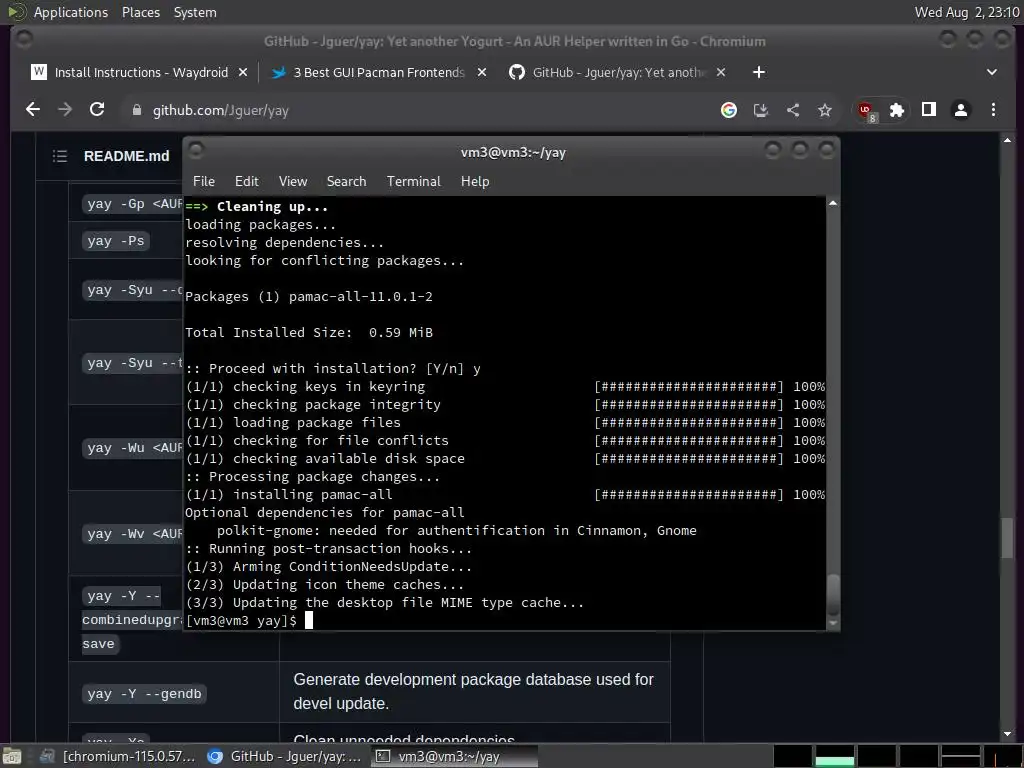1024x768 pixels.
Task: Expand the tab search dropdown
Action: tap(991, 72)
